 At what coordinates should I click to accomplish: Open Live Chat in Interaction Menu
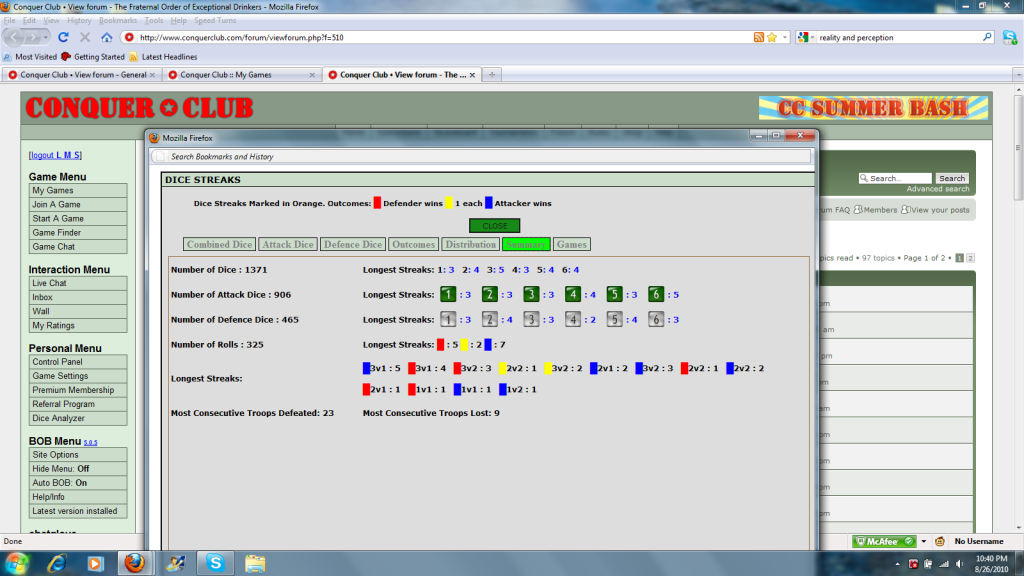[78, 283]
